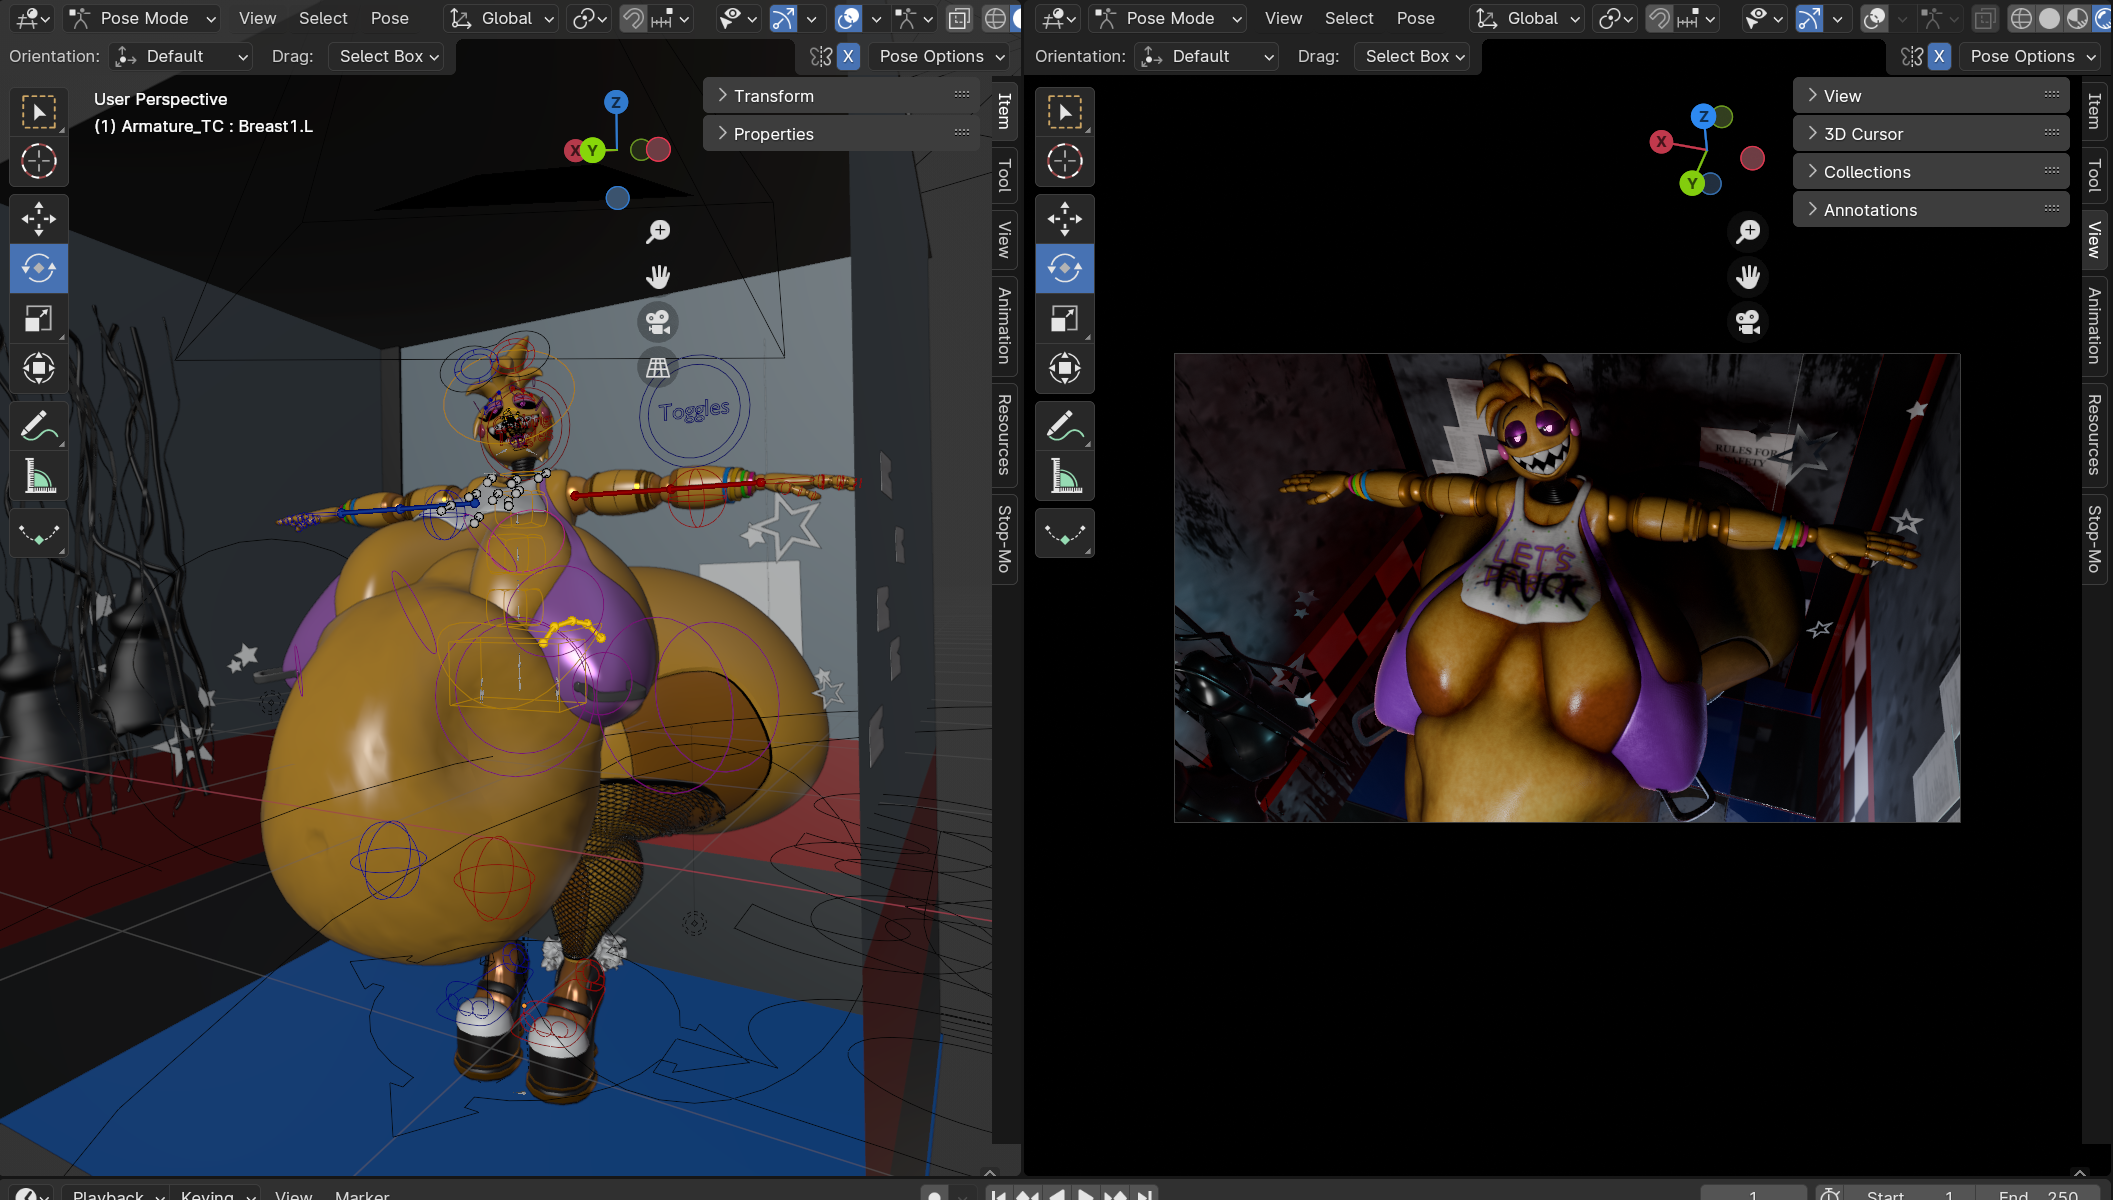The image size is (2113, 1200).
Task: Open Pose Options dropdown in right viewport
Action: click(2032, 56)
